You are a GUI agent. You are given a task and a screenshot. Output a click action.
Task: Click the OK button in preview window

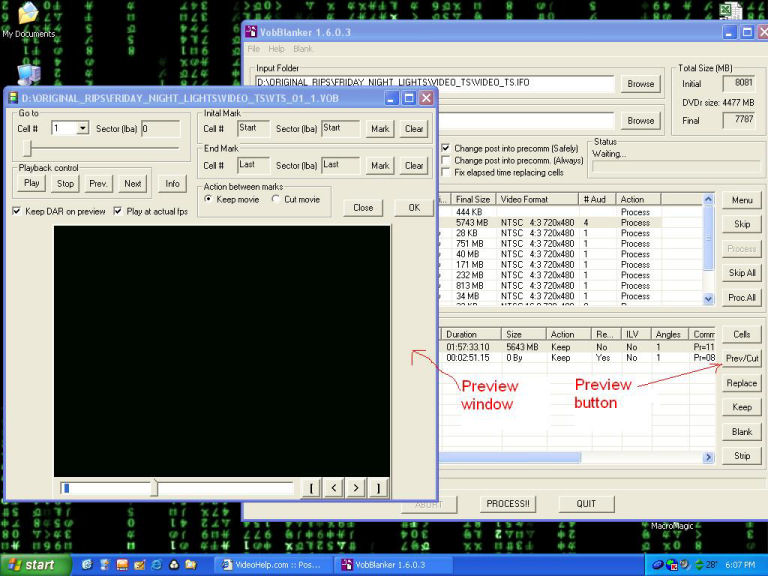click(x=414, y=208)
